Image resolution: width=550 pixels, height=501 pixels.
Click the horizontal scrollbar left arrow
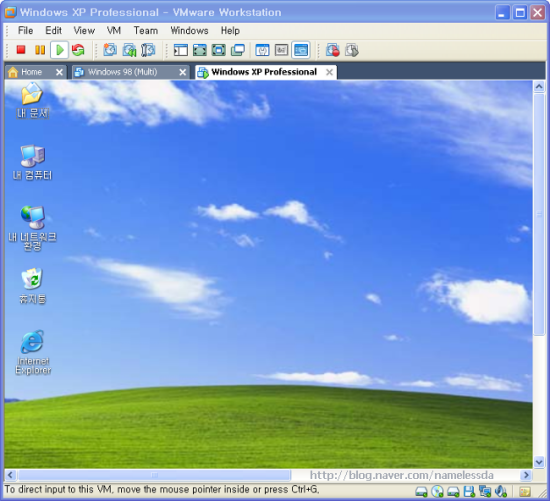[10, 475]
